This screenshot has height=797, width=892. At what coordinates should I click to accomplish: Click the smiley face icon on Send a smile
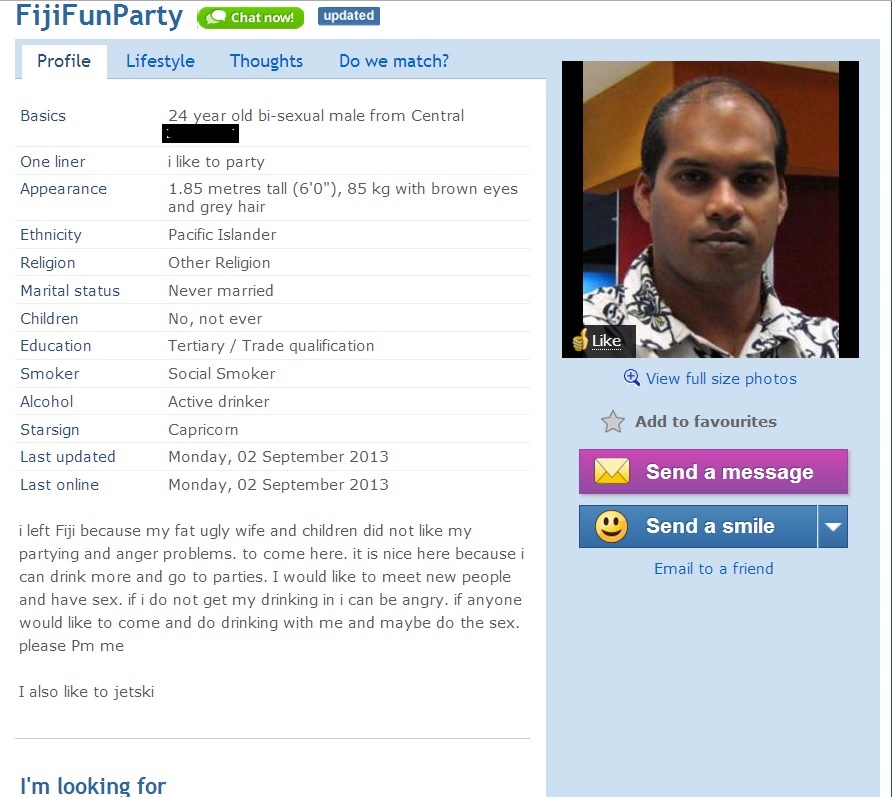tap(611, 526)
